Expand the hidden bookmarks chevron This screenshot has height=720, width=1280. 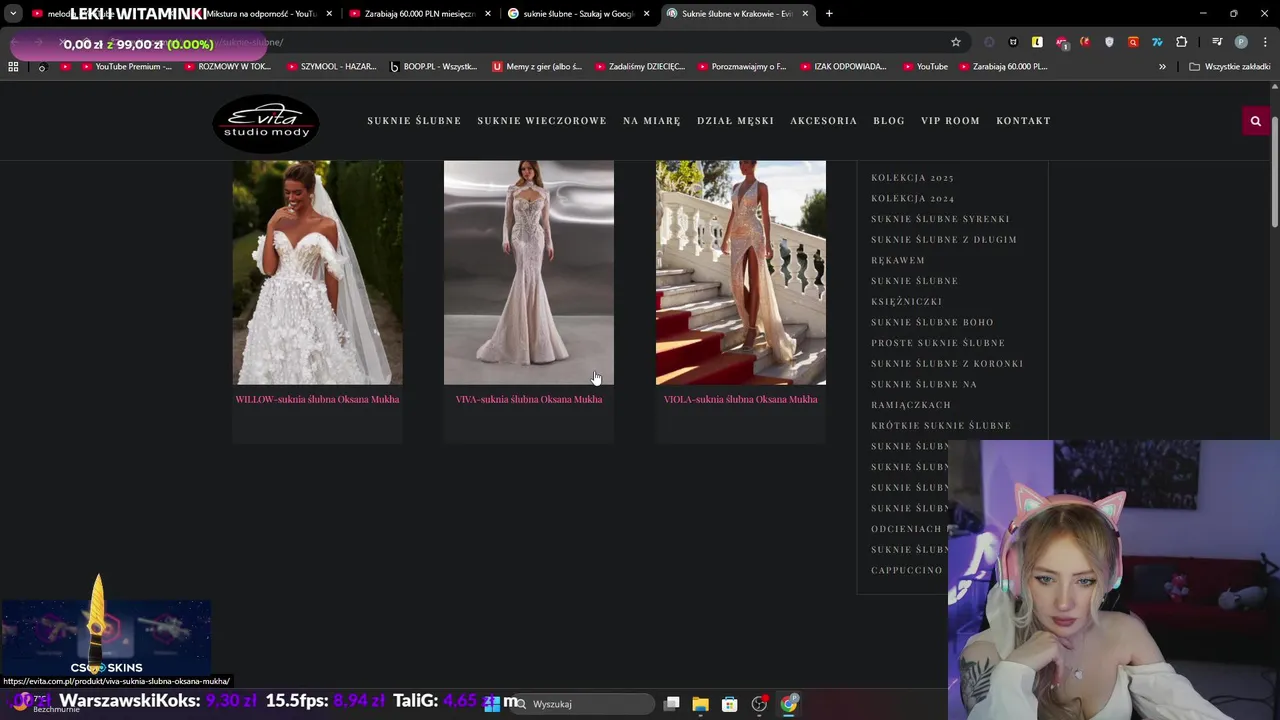click(1162, 66)
